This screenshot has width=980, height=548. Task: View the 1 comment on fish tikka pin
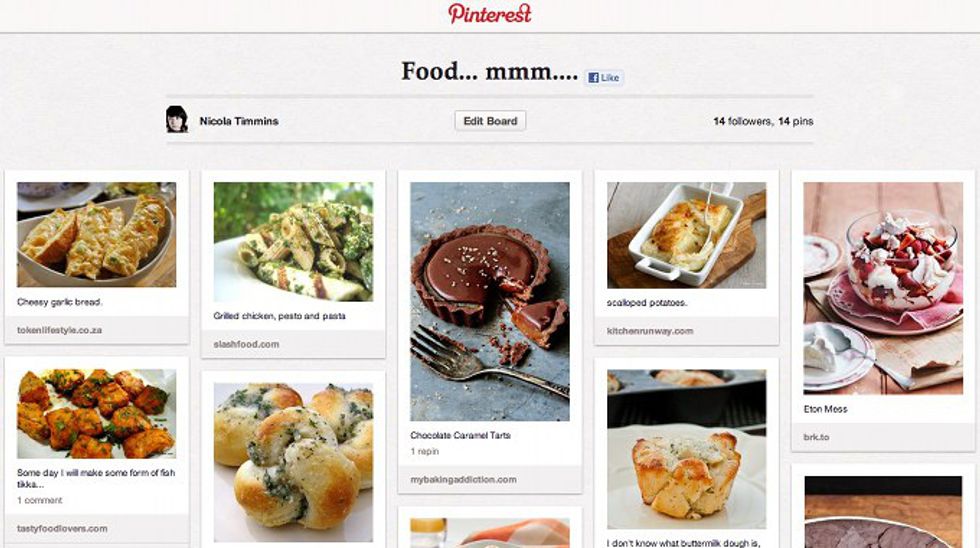[39, 500]
